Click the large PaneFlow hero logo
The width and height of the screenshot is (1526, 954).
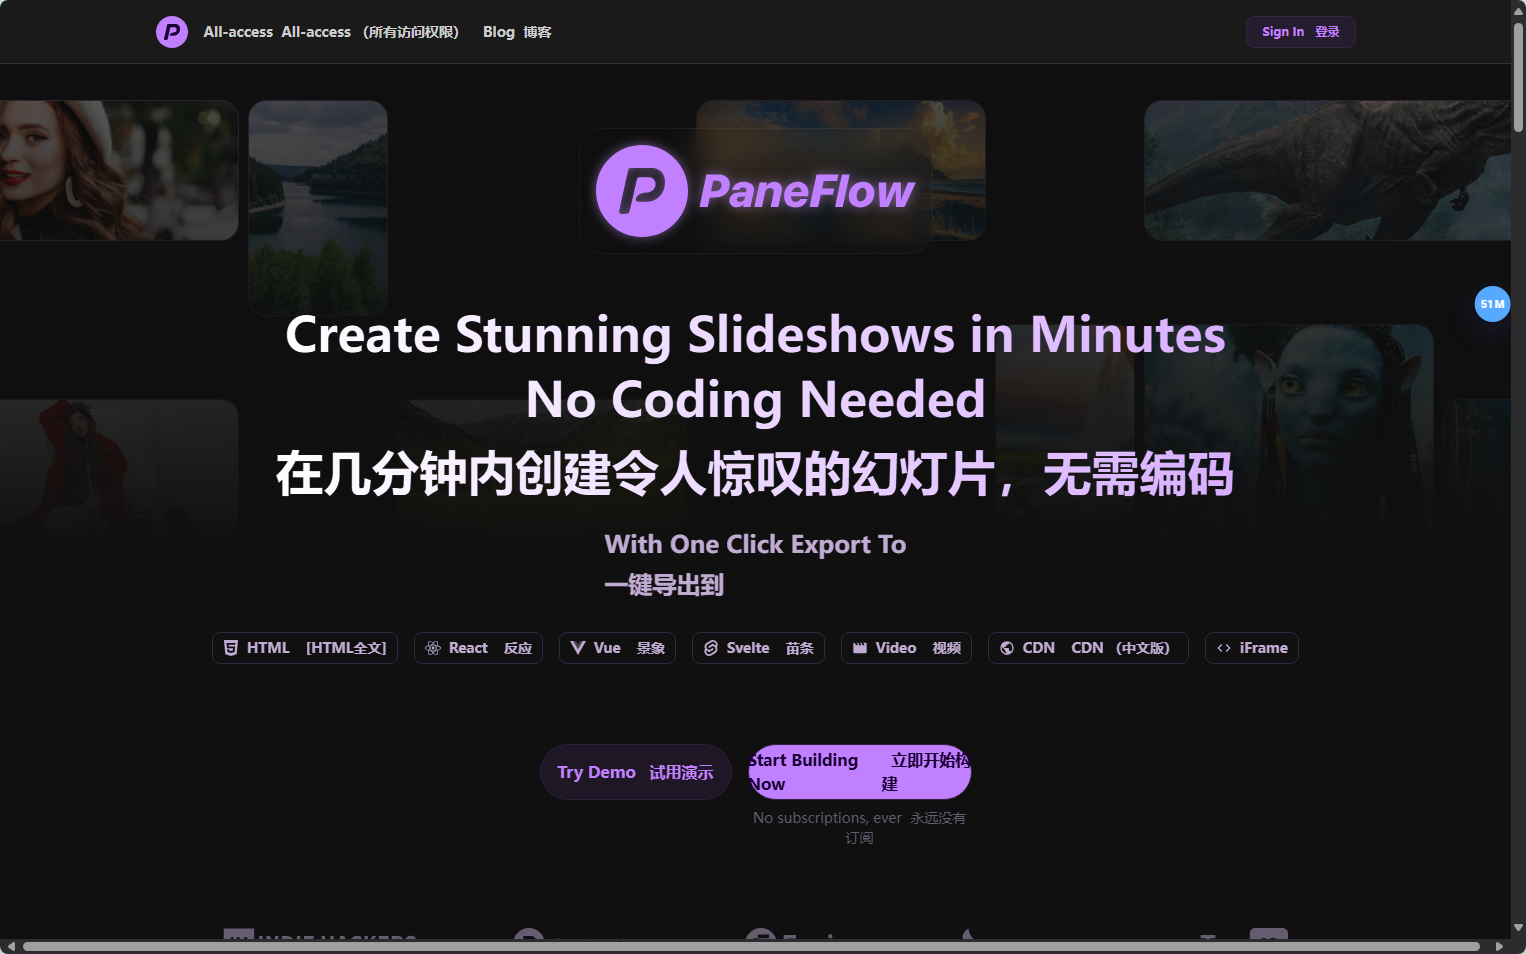pos(755,191)
